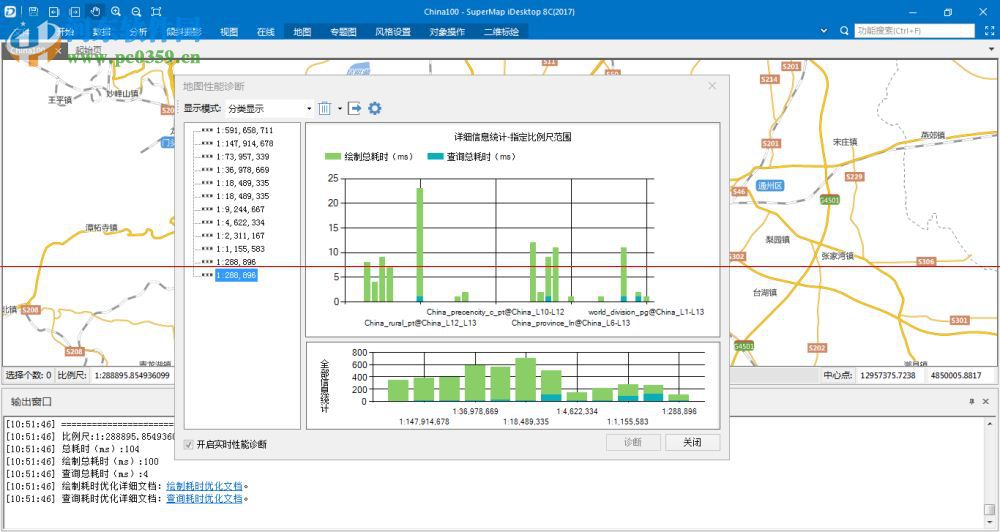
Task: Click the 诊断 button
Action: click(633, 442)
